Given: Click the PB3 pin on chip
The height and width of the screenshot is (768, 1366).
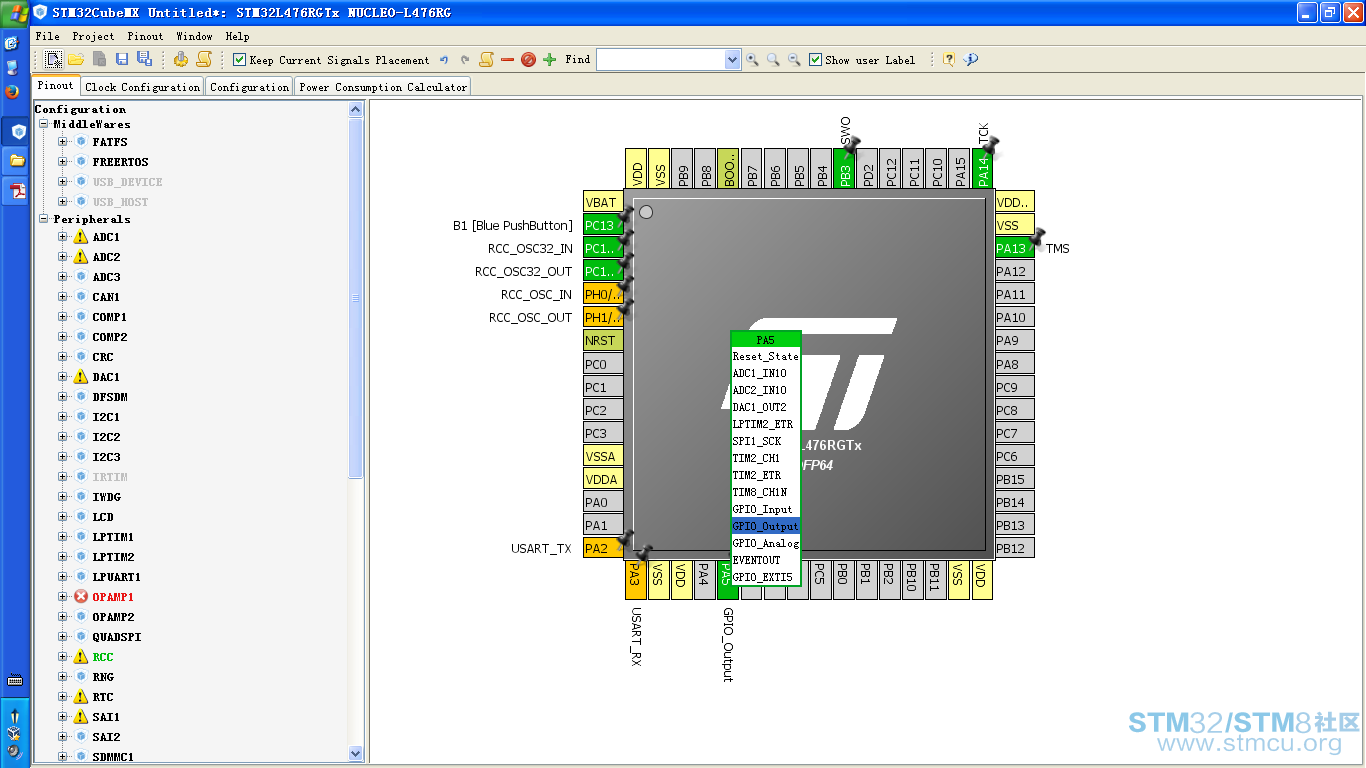Looking at the screenshot, I should [845, 168].
